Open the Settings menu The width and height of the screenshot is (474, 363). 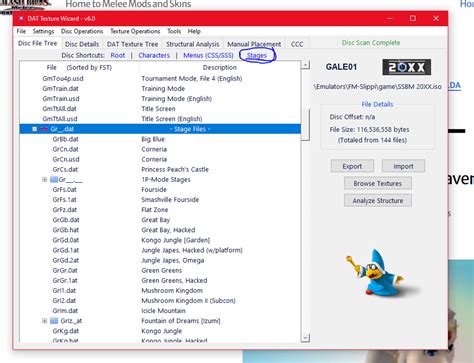(43, 31)
